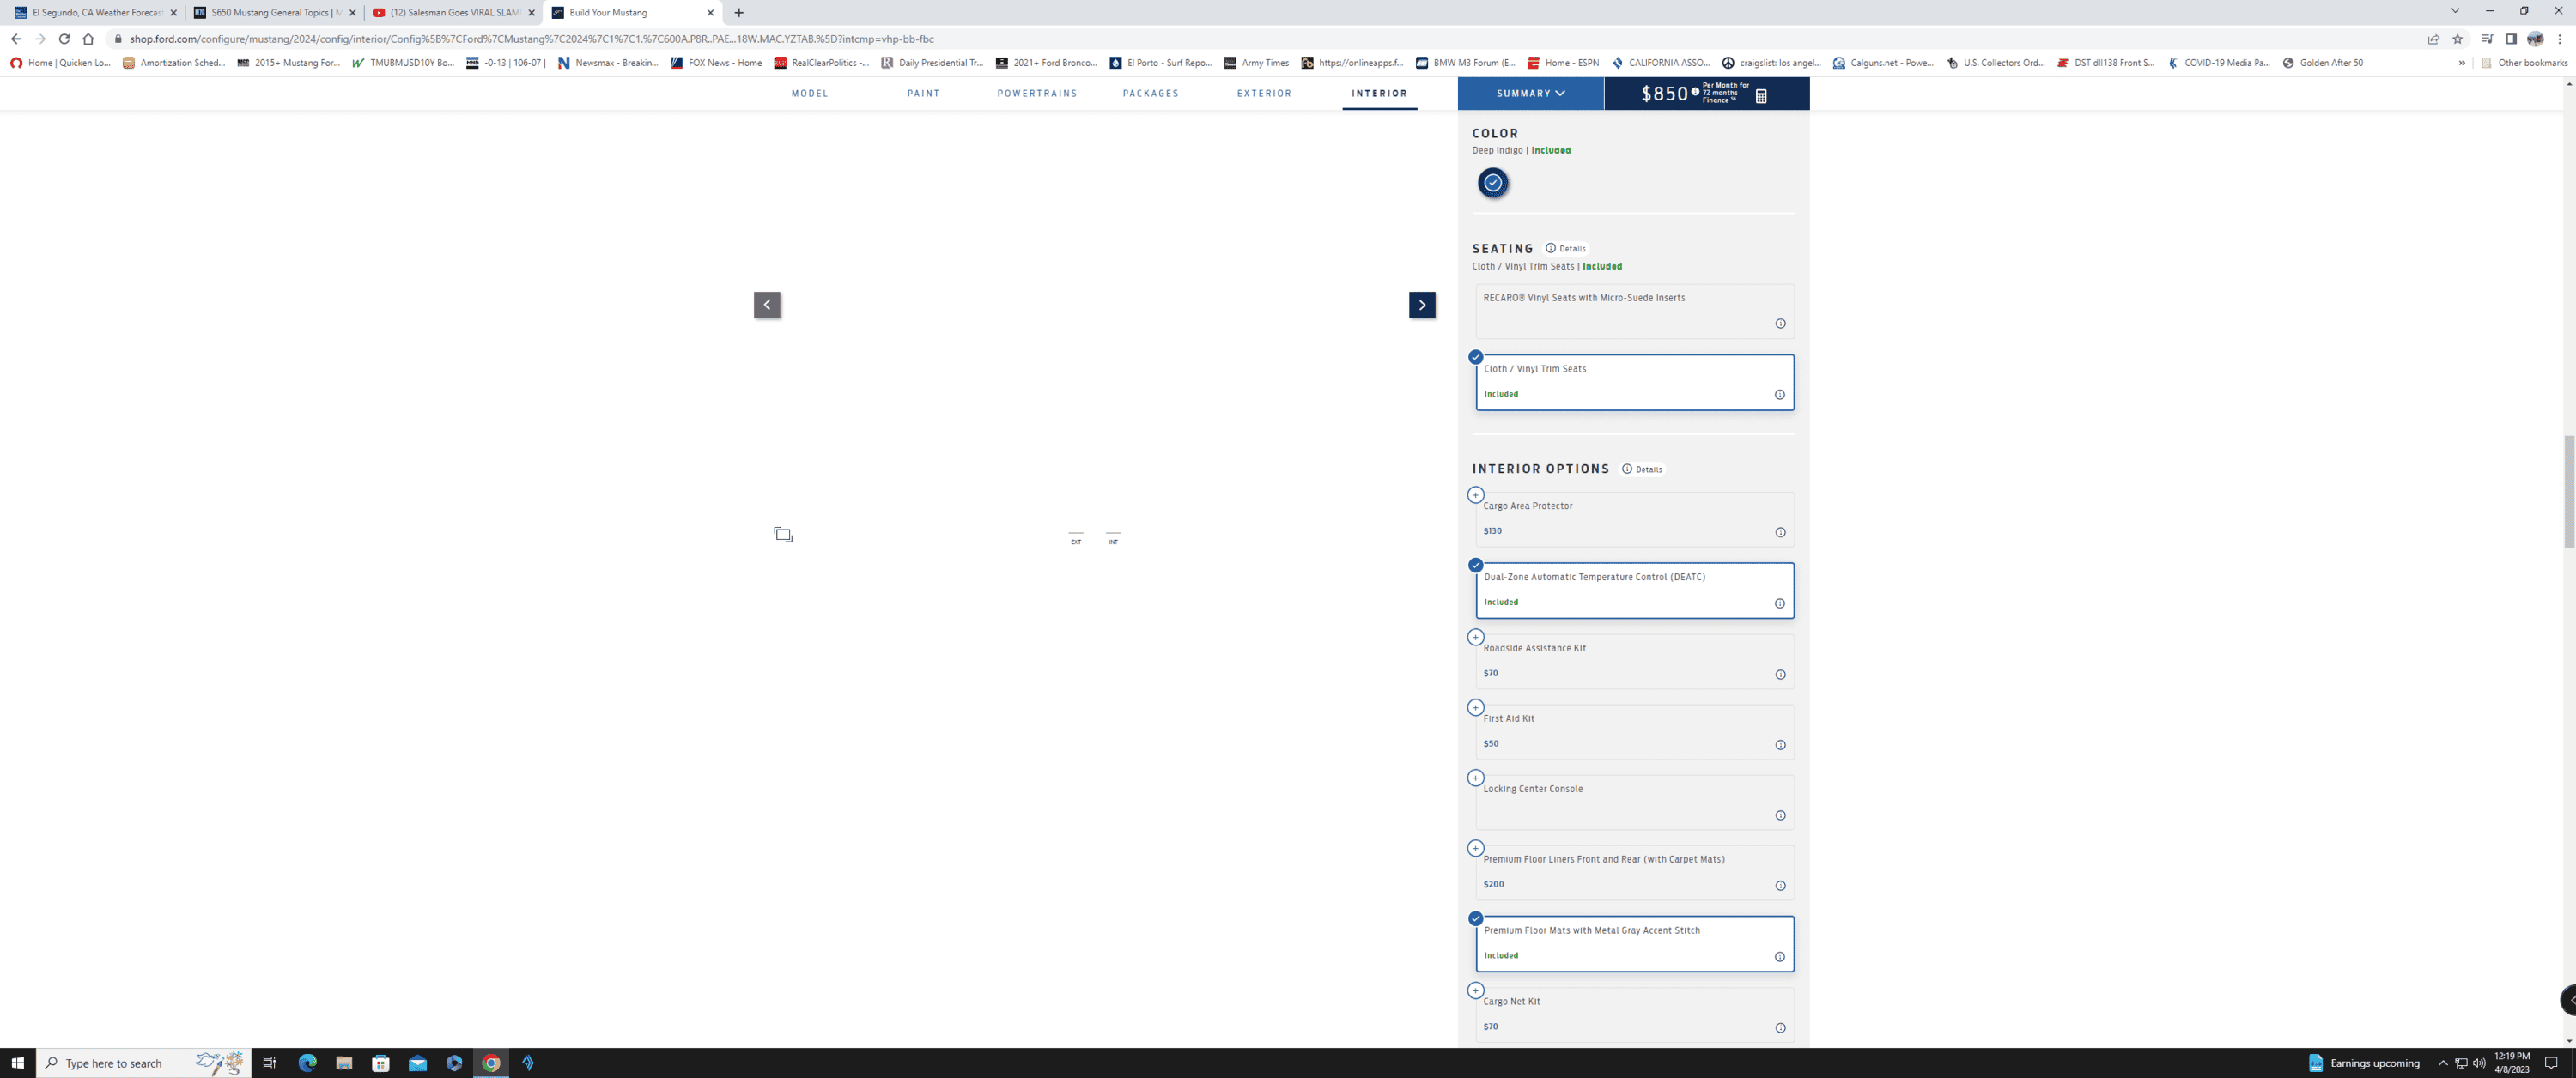View Cargo Net Kit info icon
The height and width of the screenshot is (1078, 2576).
[1780, 1027]
